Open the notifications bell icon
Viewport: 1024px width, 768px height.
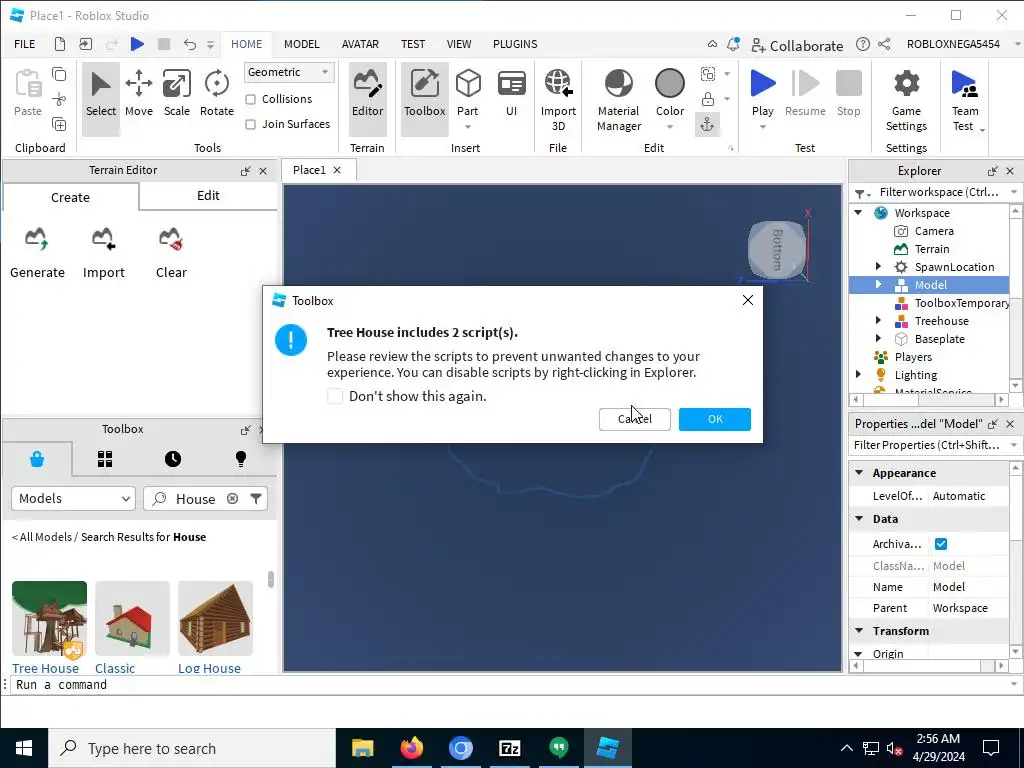coord(733,44)
